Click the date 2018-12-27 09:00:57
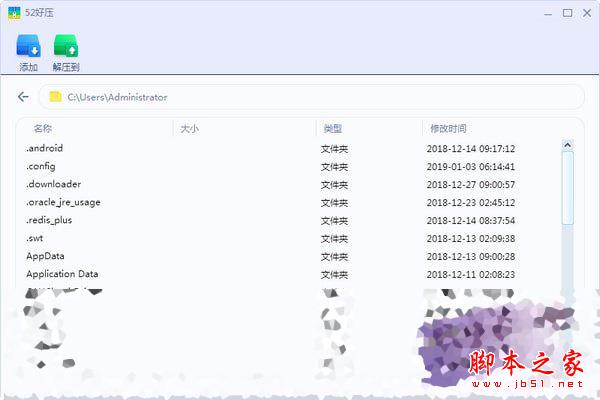The width and height of the screenshot is (600, 400). [x=471, y=184]
